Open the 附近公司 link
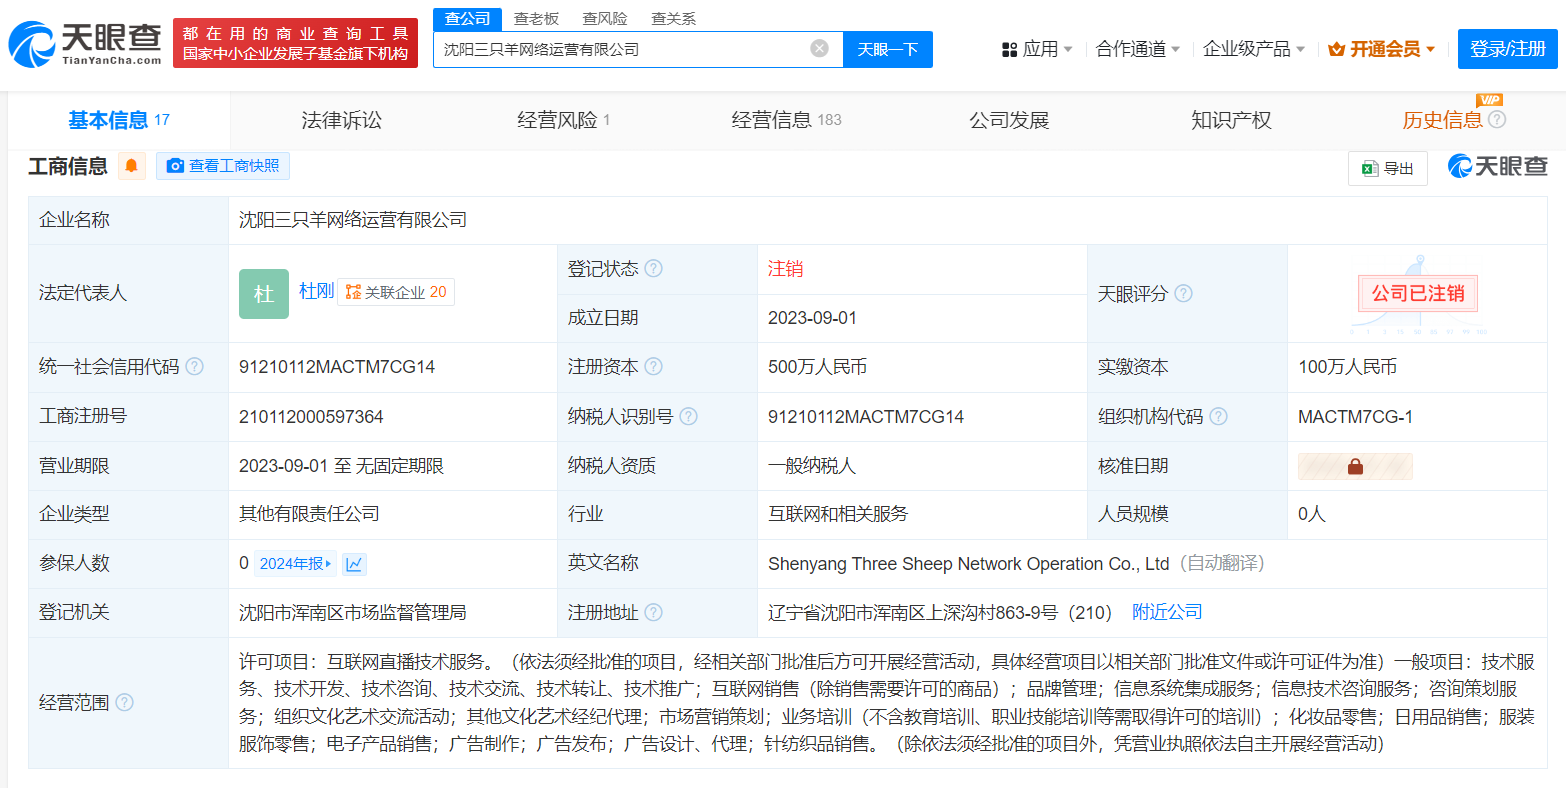This screenshot has height=788, width=1566. click(1167, 612)
